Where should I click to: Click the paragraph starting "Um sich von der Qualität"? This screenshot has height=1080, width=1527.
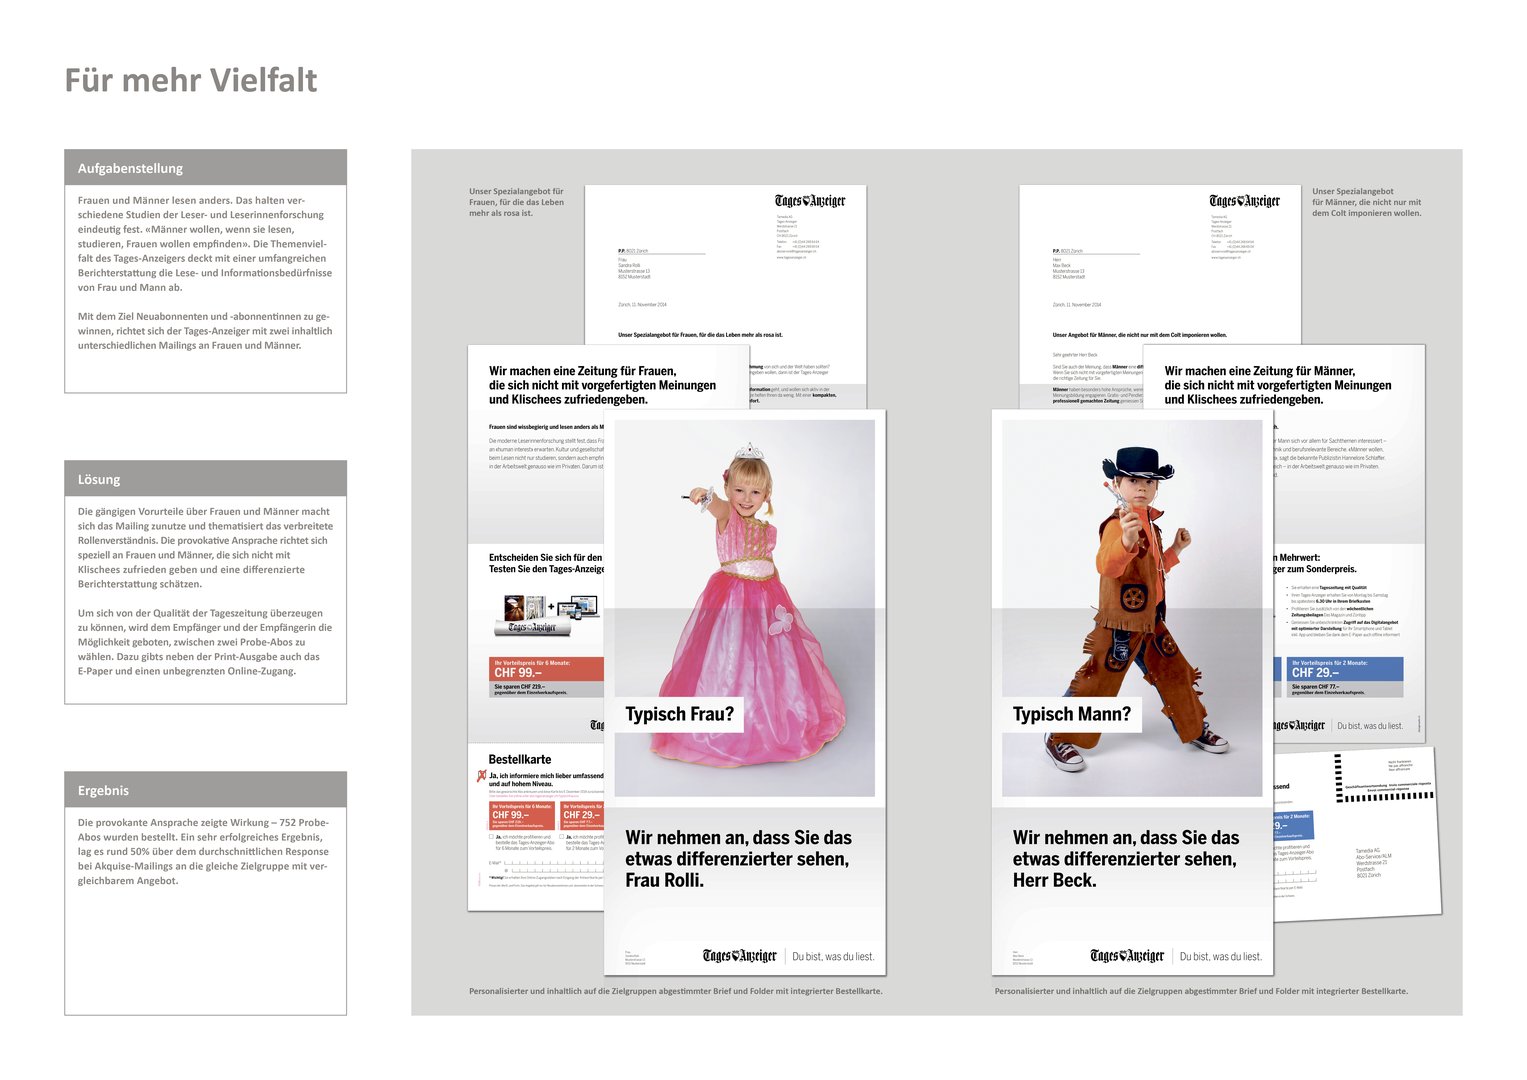coord(205,642)
